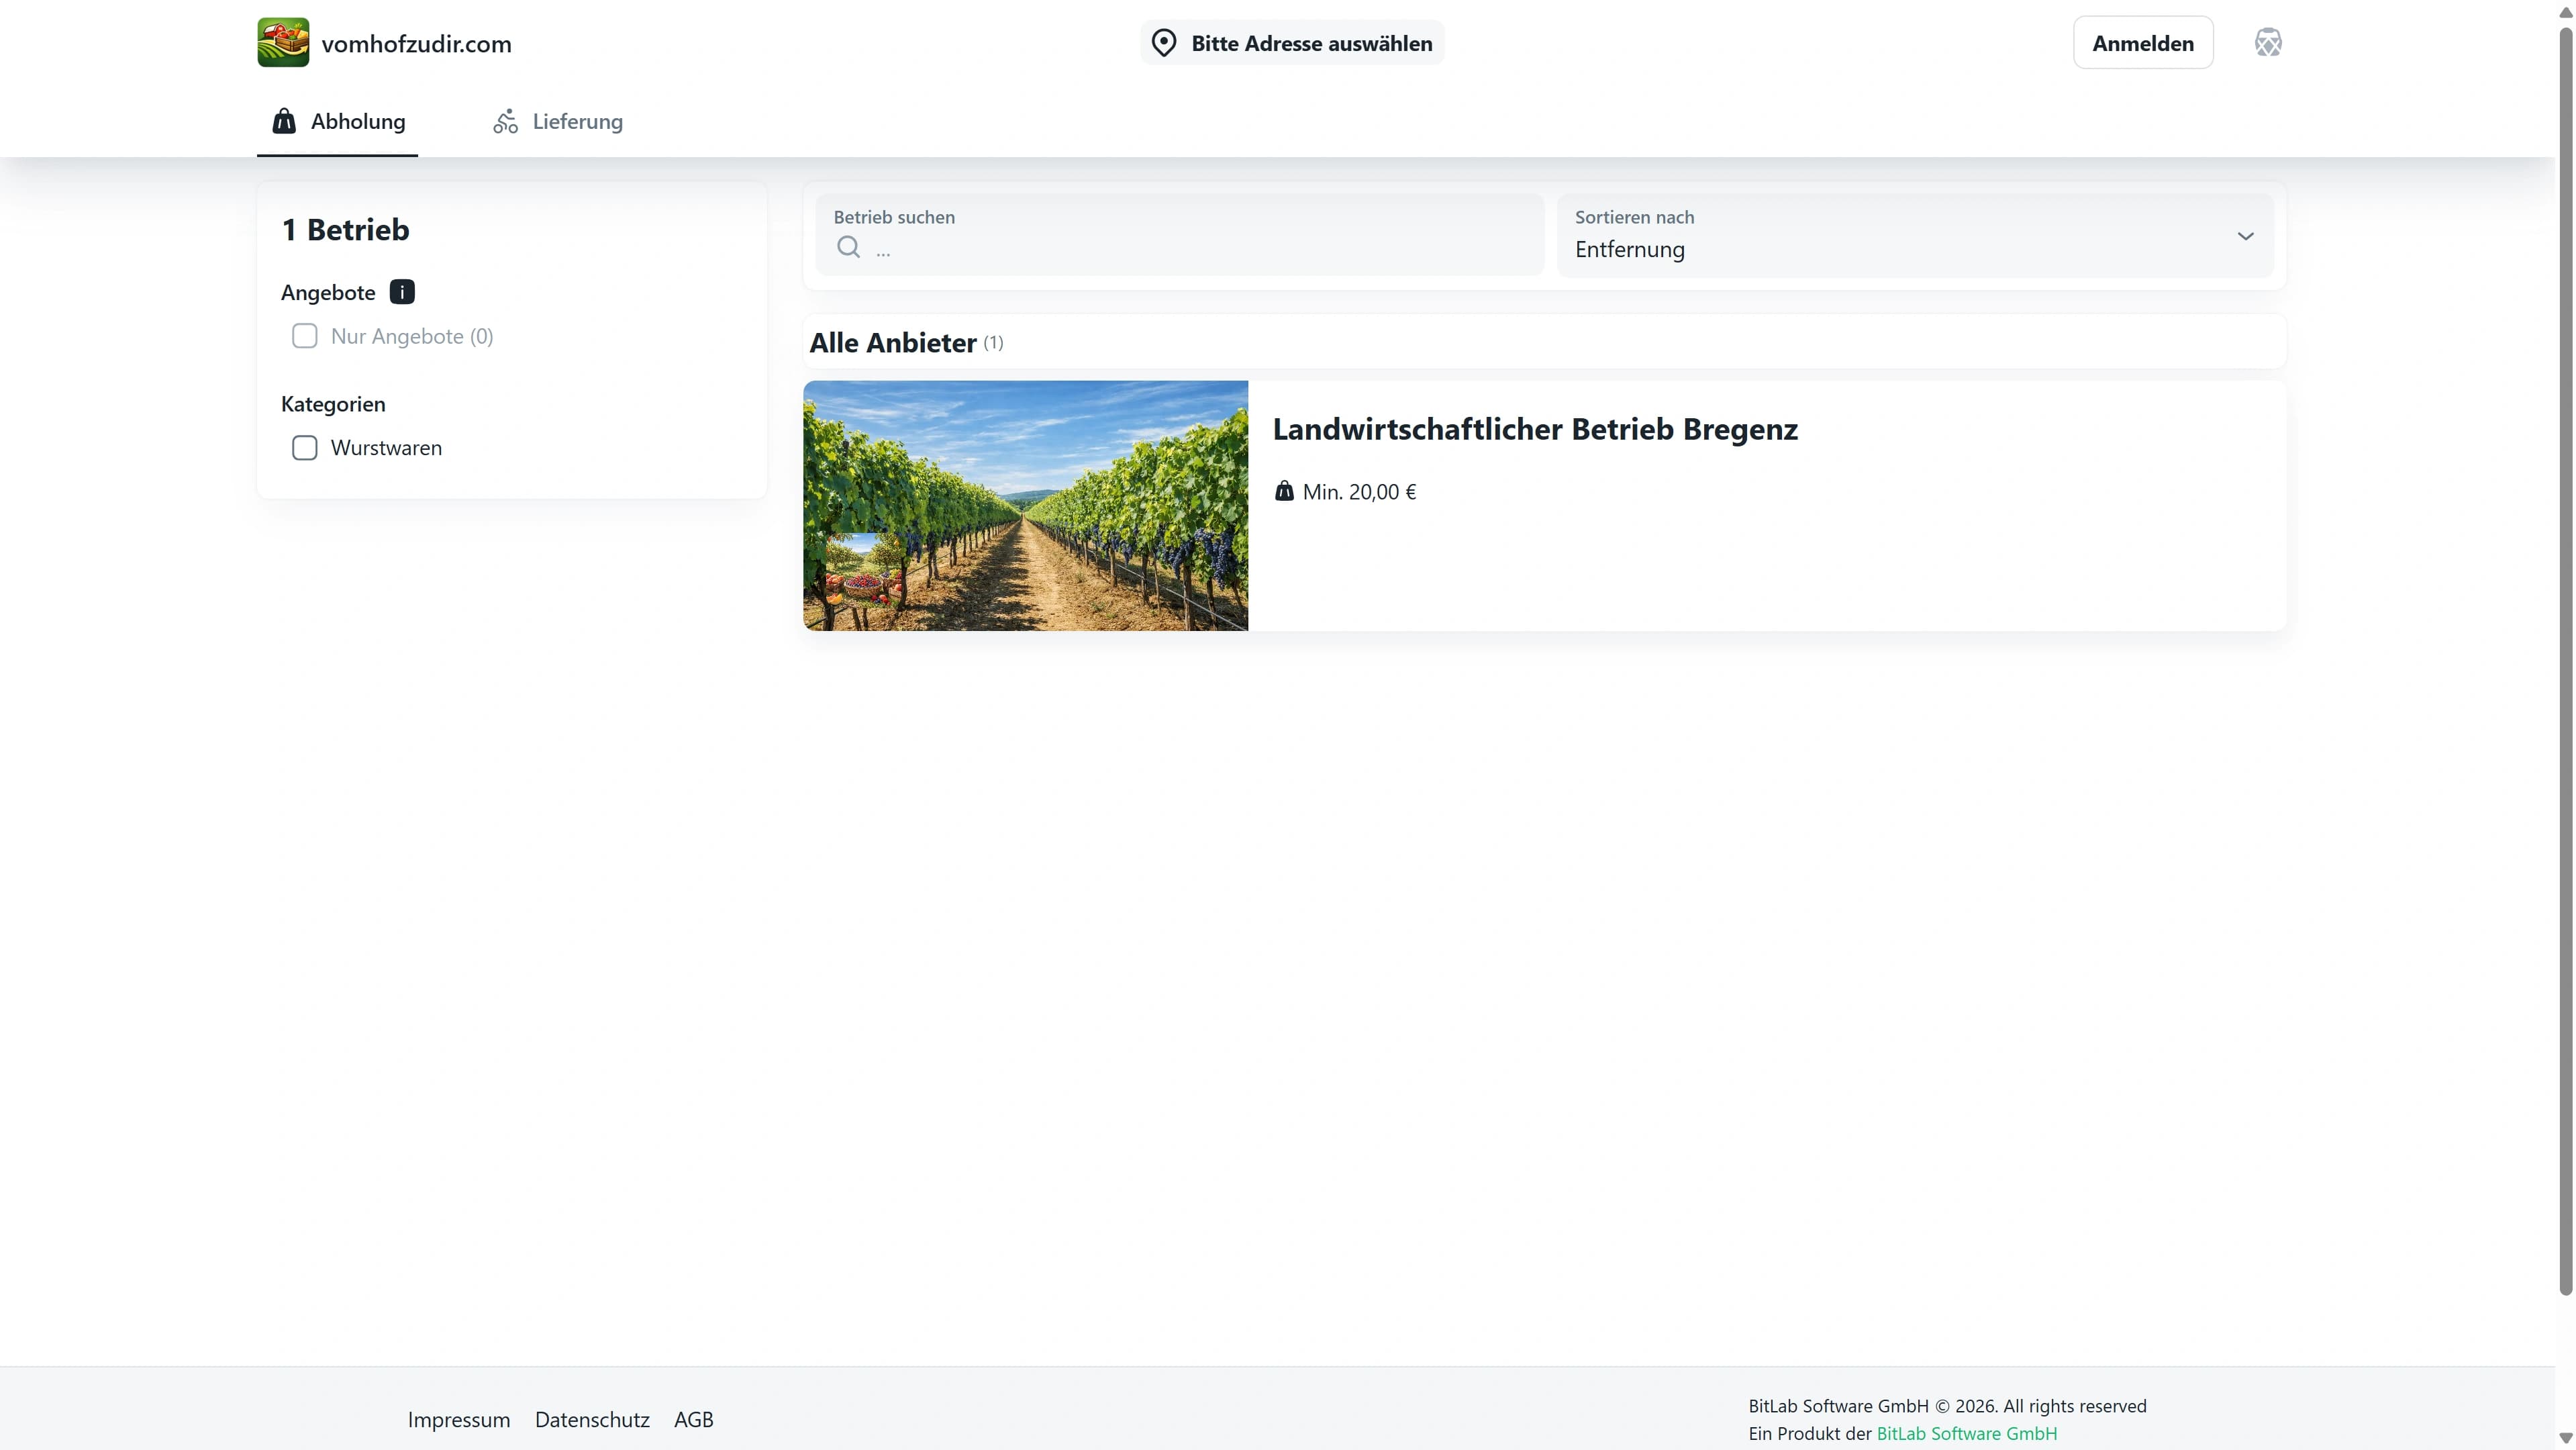Click the search magnifier icon
2576x1450 pixels.
click(848, 247)
